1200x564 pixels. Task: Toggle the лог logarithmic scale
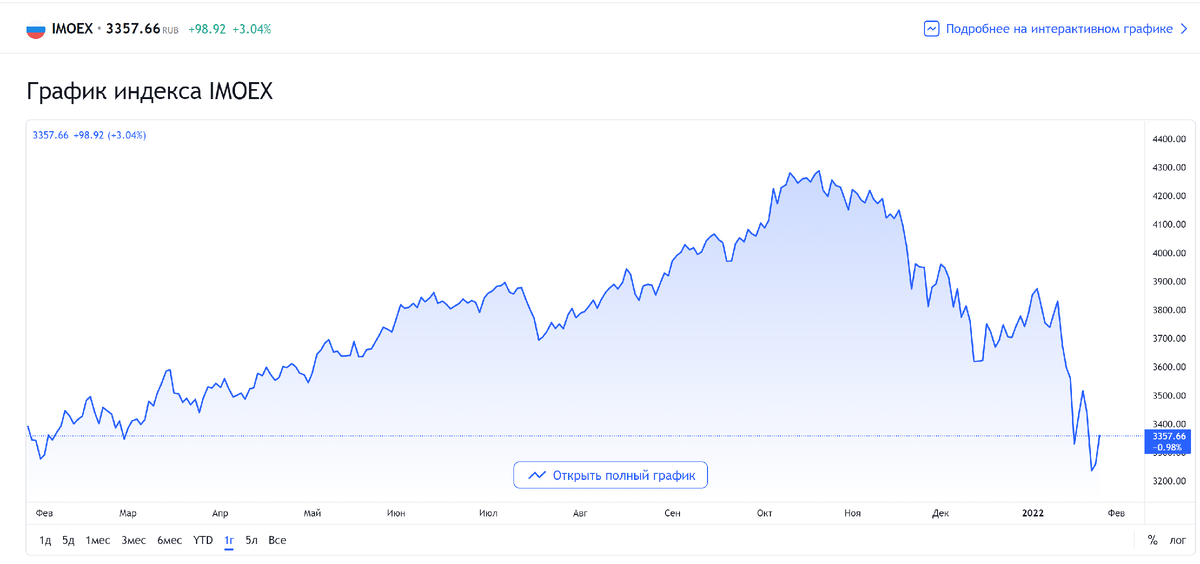(1177, 540)
